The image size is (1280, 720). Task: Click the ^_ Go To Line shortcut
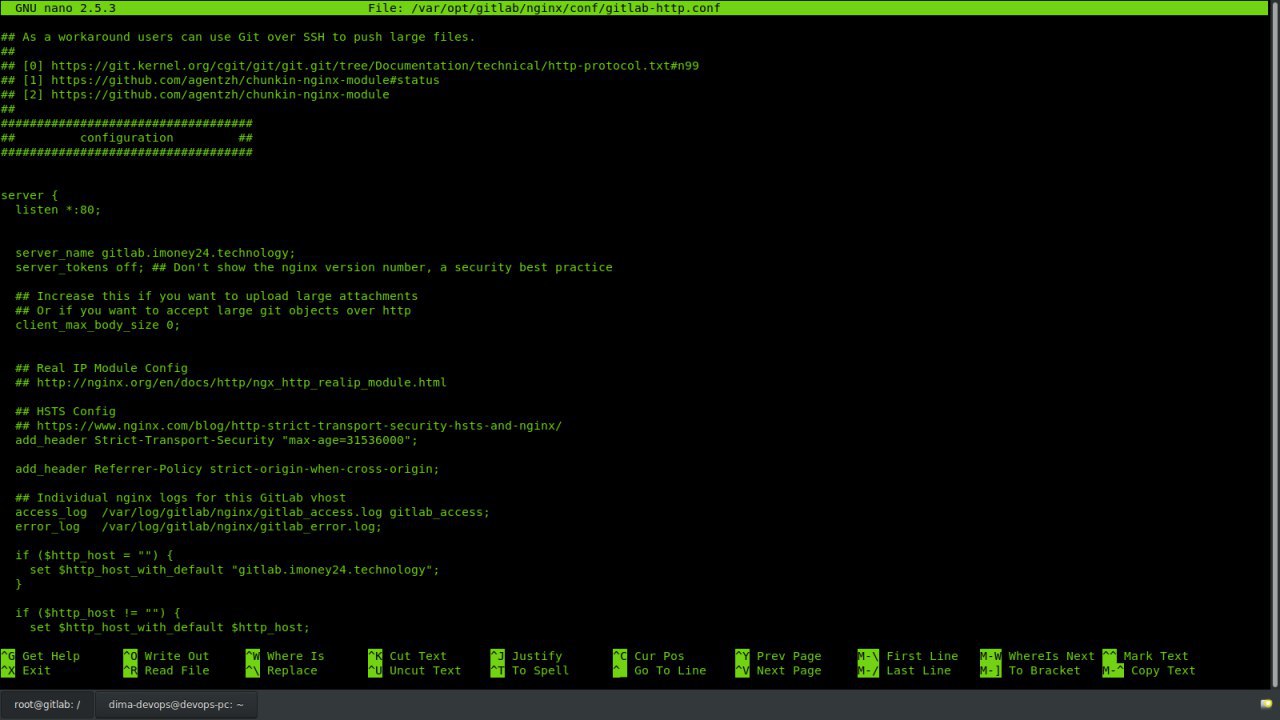(x=659, y=671)
